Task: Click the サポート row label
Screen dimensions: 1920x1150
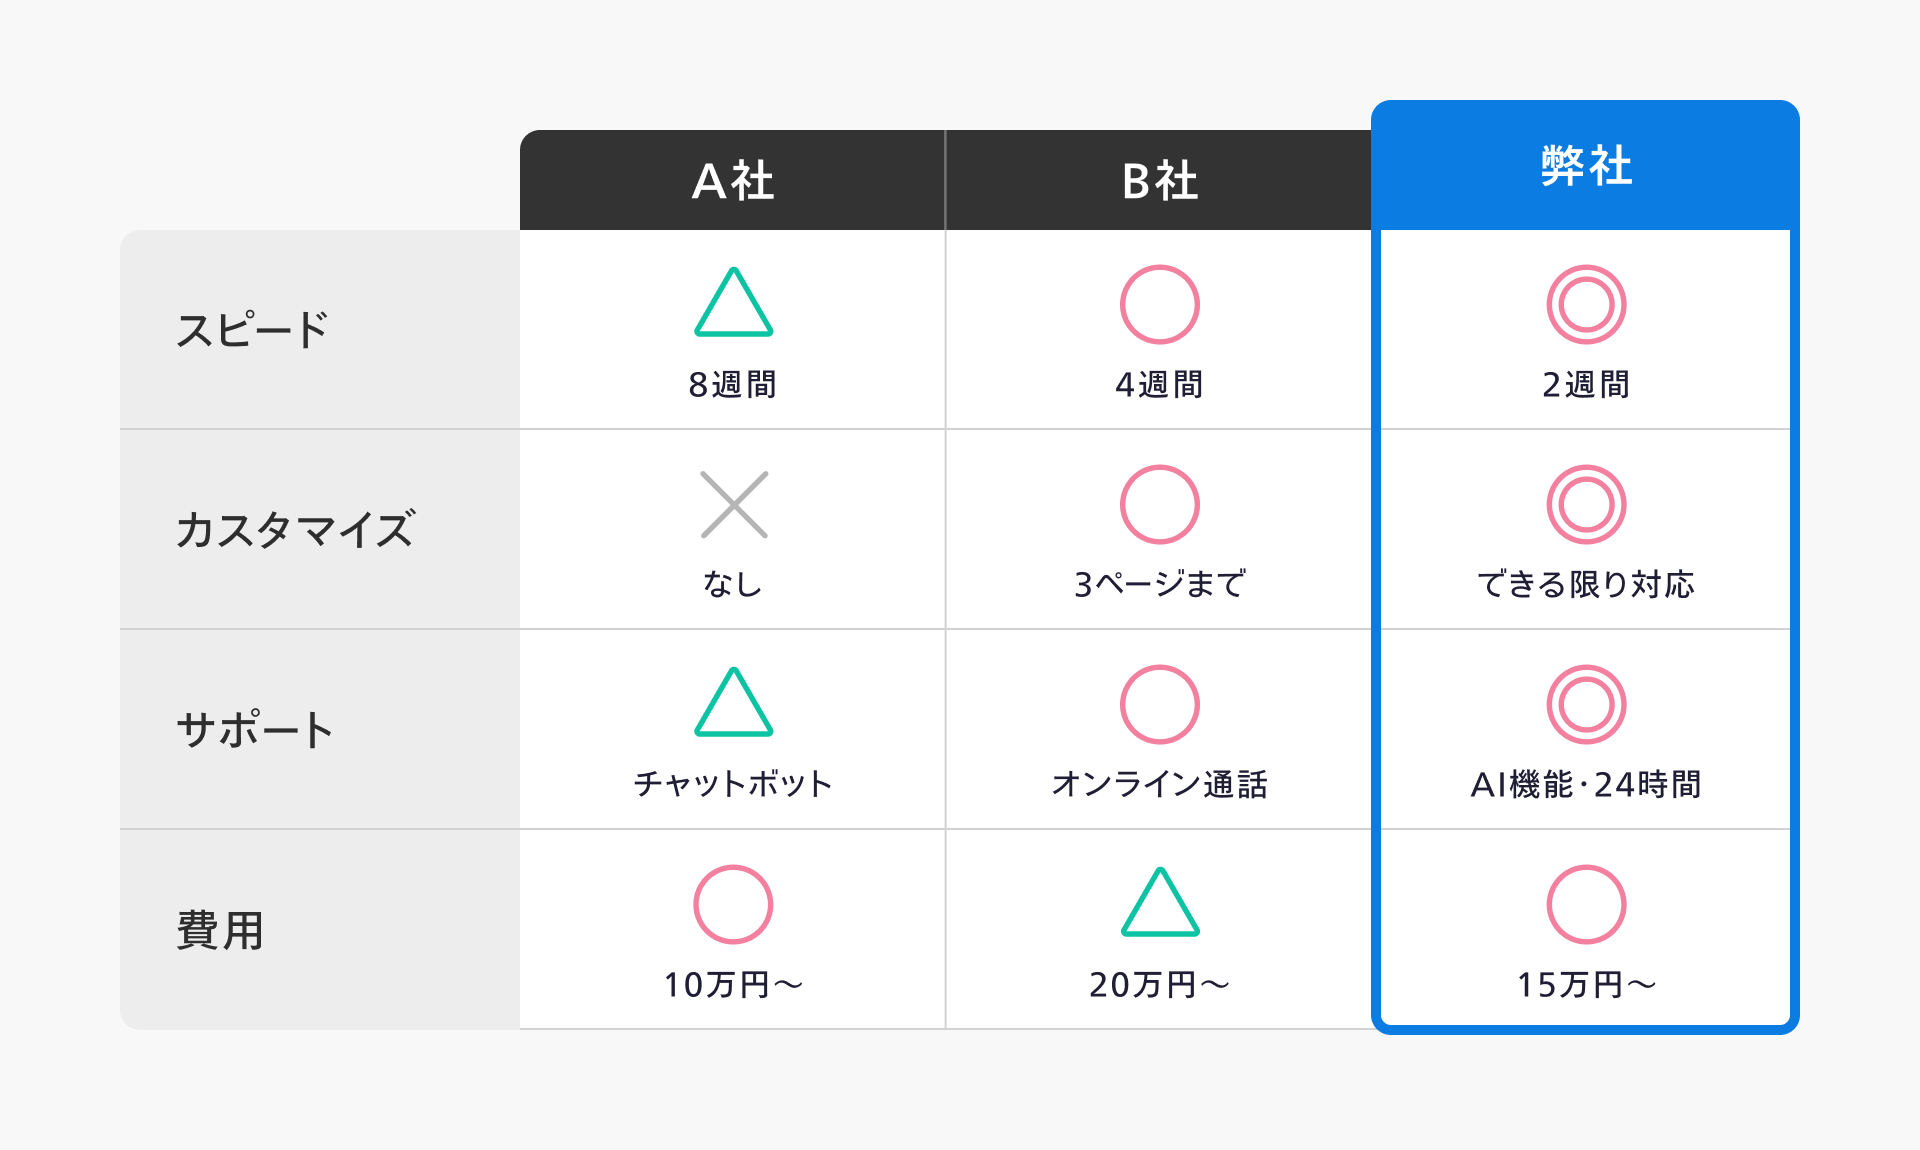Action: click(254, 730)
